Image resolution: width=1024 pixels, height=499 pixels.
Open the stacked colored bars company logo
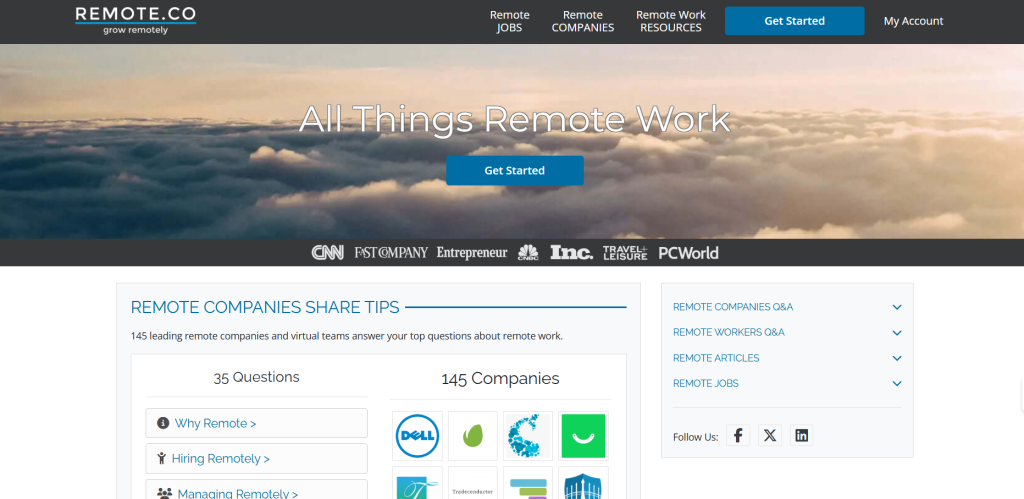click(x=528, y=483)
